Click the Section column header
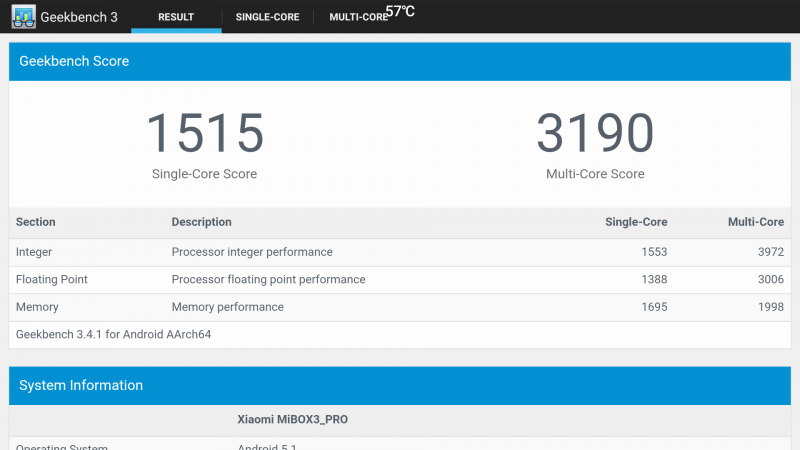This screenshot has width=800, height=450. click(36, 222)
